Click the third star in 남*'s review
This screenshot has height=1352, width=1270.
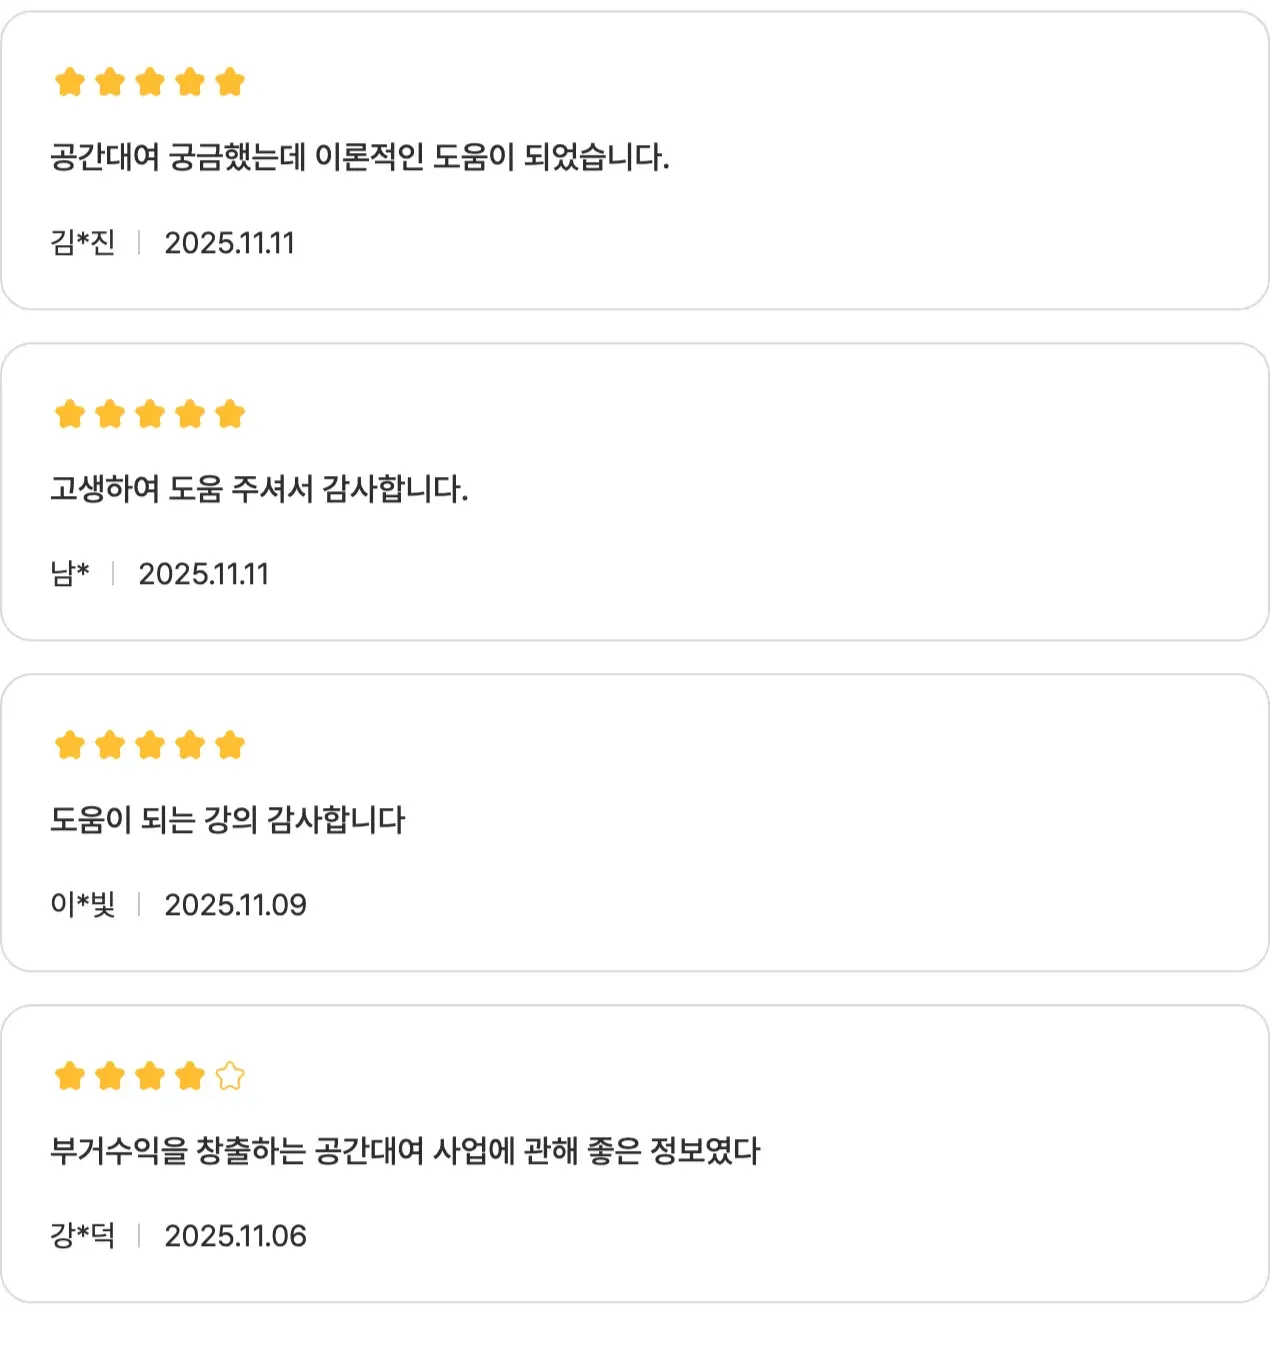tap(150, 413)
